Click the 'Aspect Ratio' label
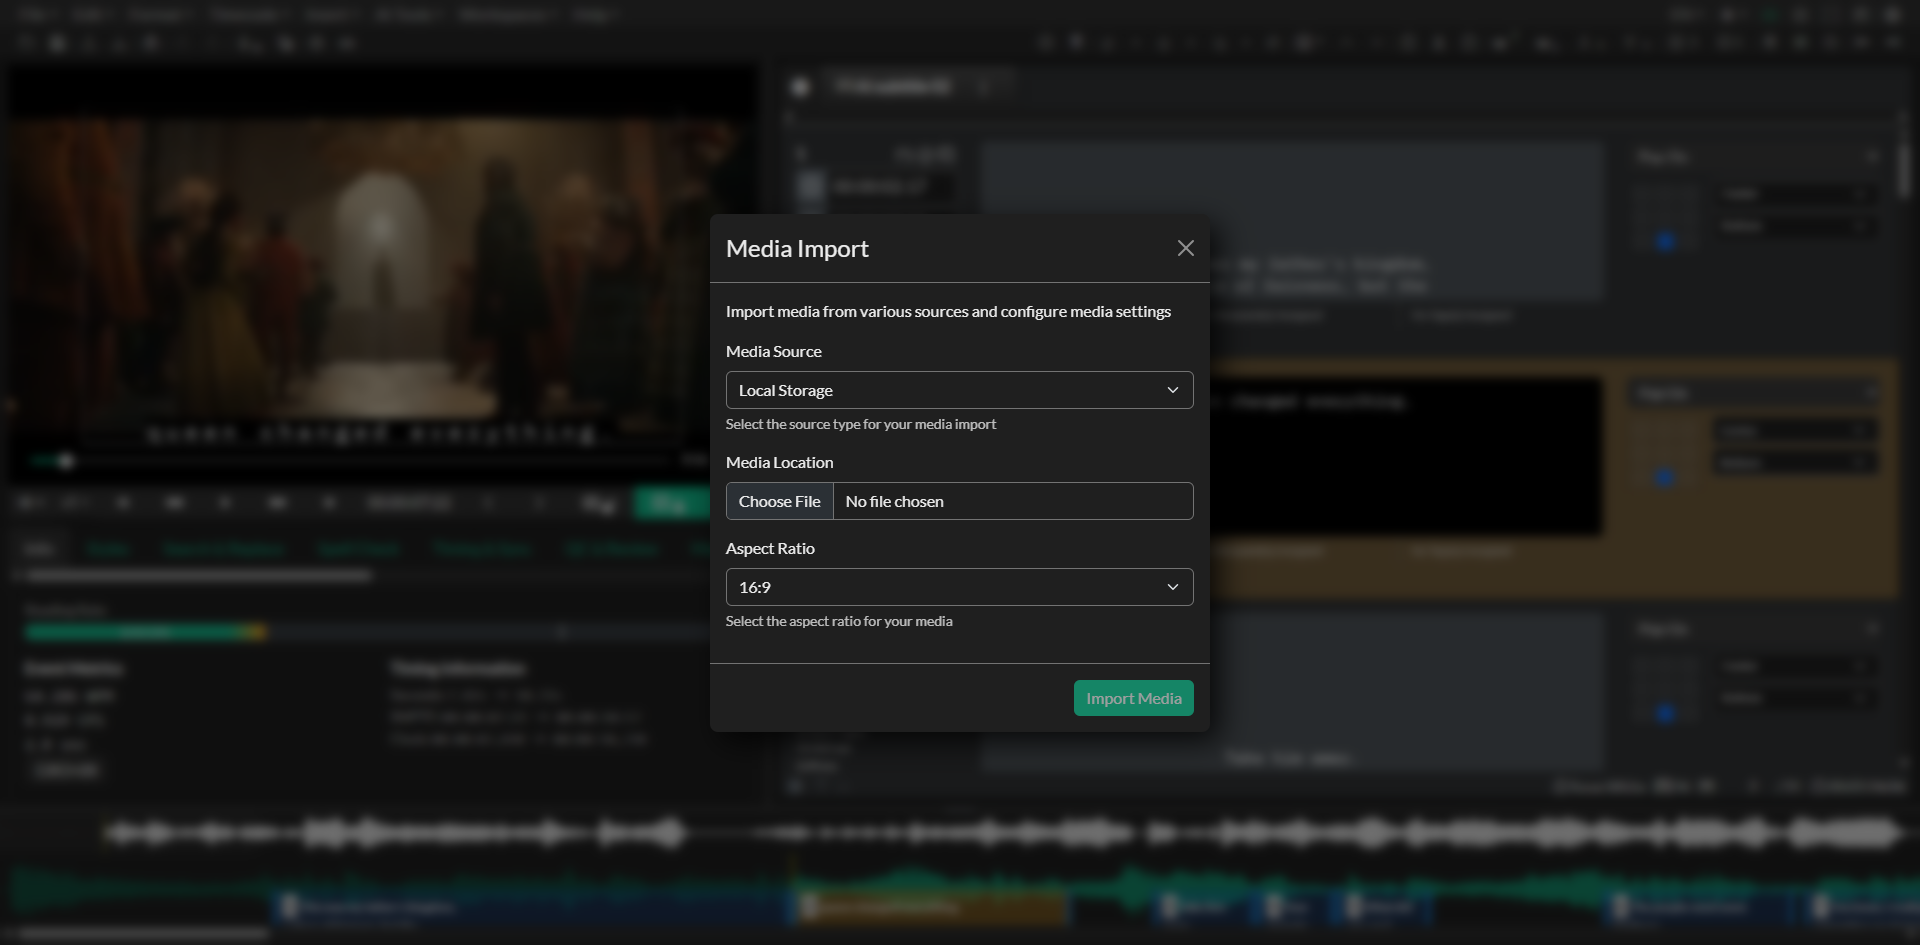 (770, 548)
